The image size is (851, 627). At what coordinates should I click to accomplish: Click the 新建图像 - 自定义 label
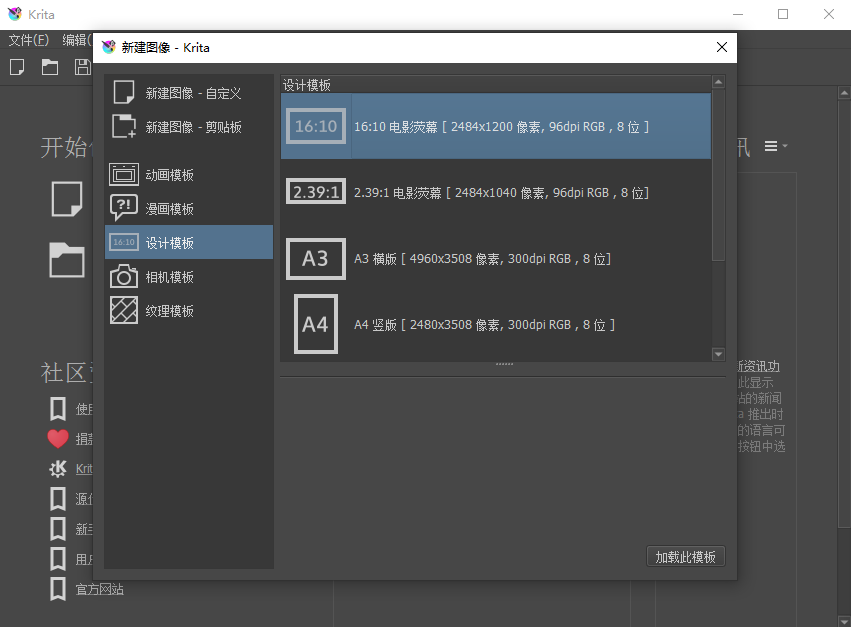[x=193, y=93]
